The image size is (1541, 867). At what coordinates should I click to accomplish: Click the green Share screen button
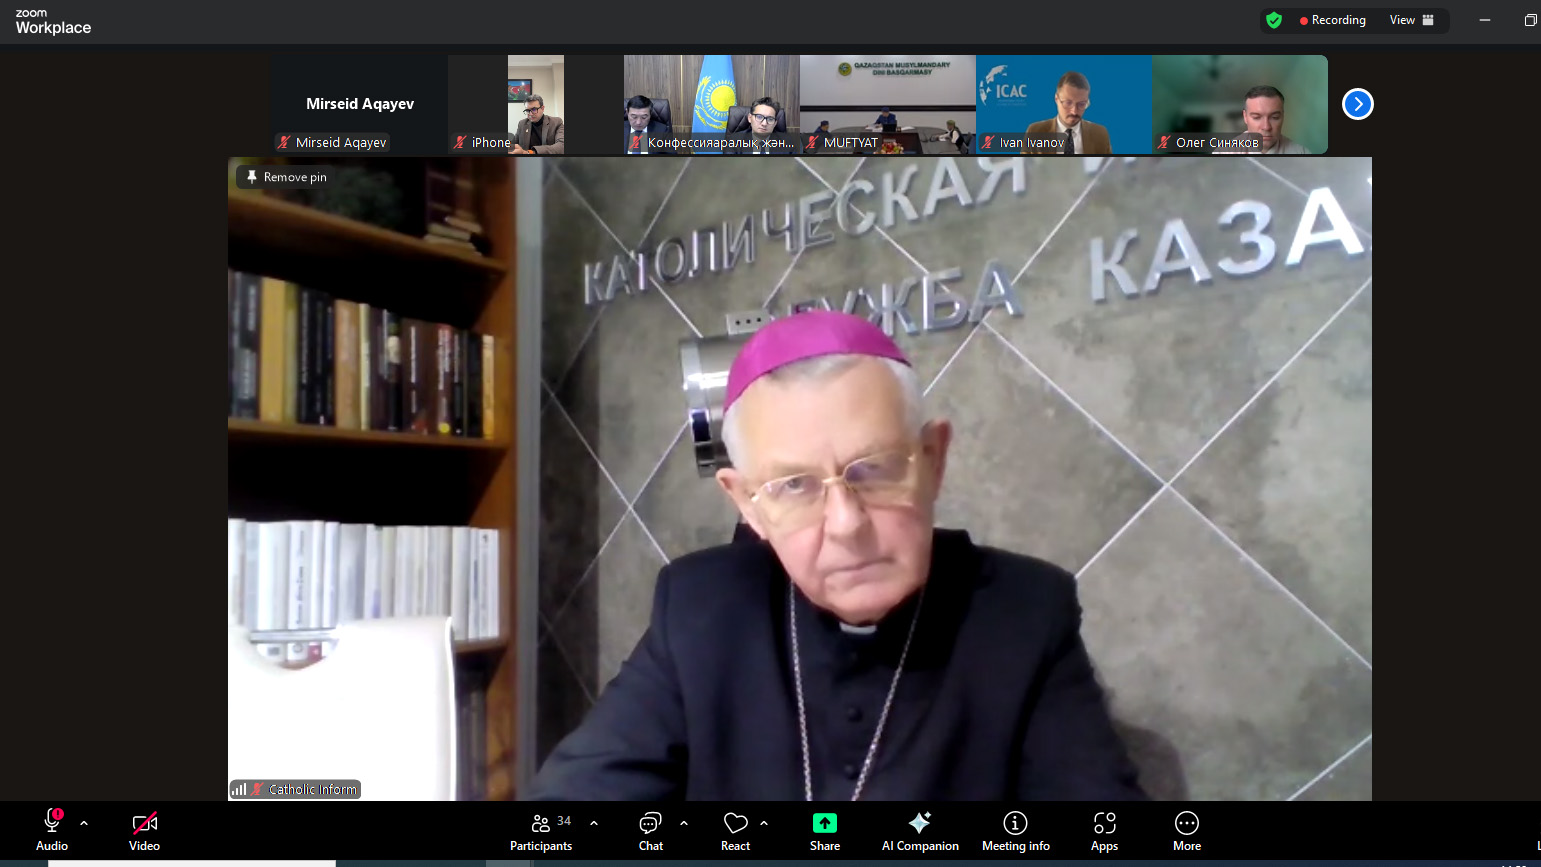click(x=824, y=830)
